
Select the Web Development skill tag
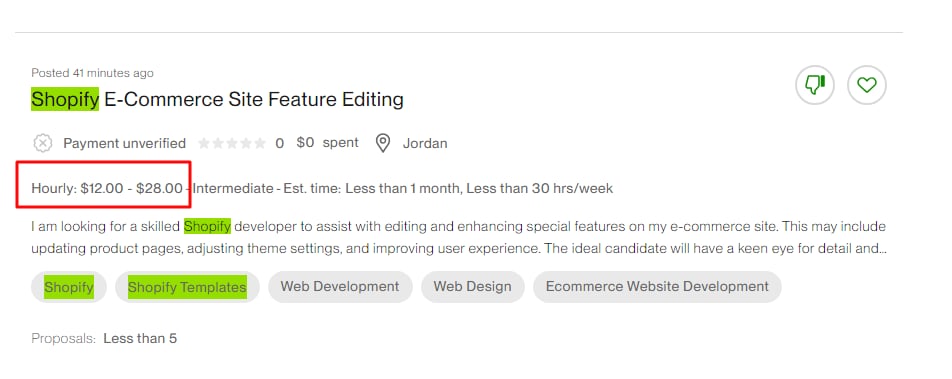click(340, 287)
